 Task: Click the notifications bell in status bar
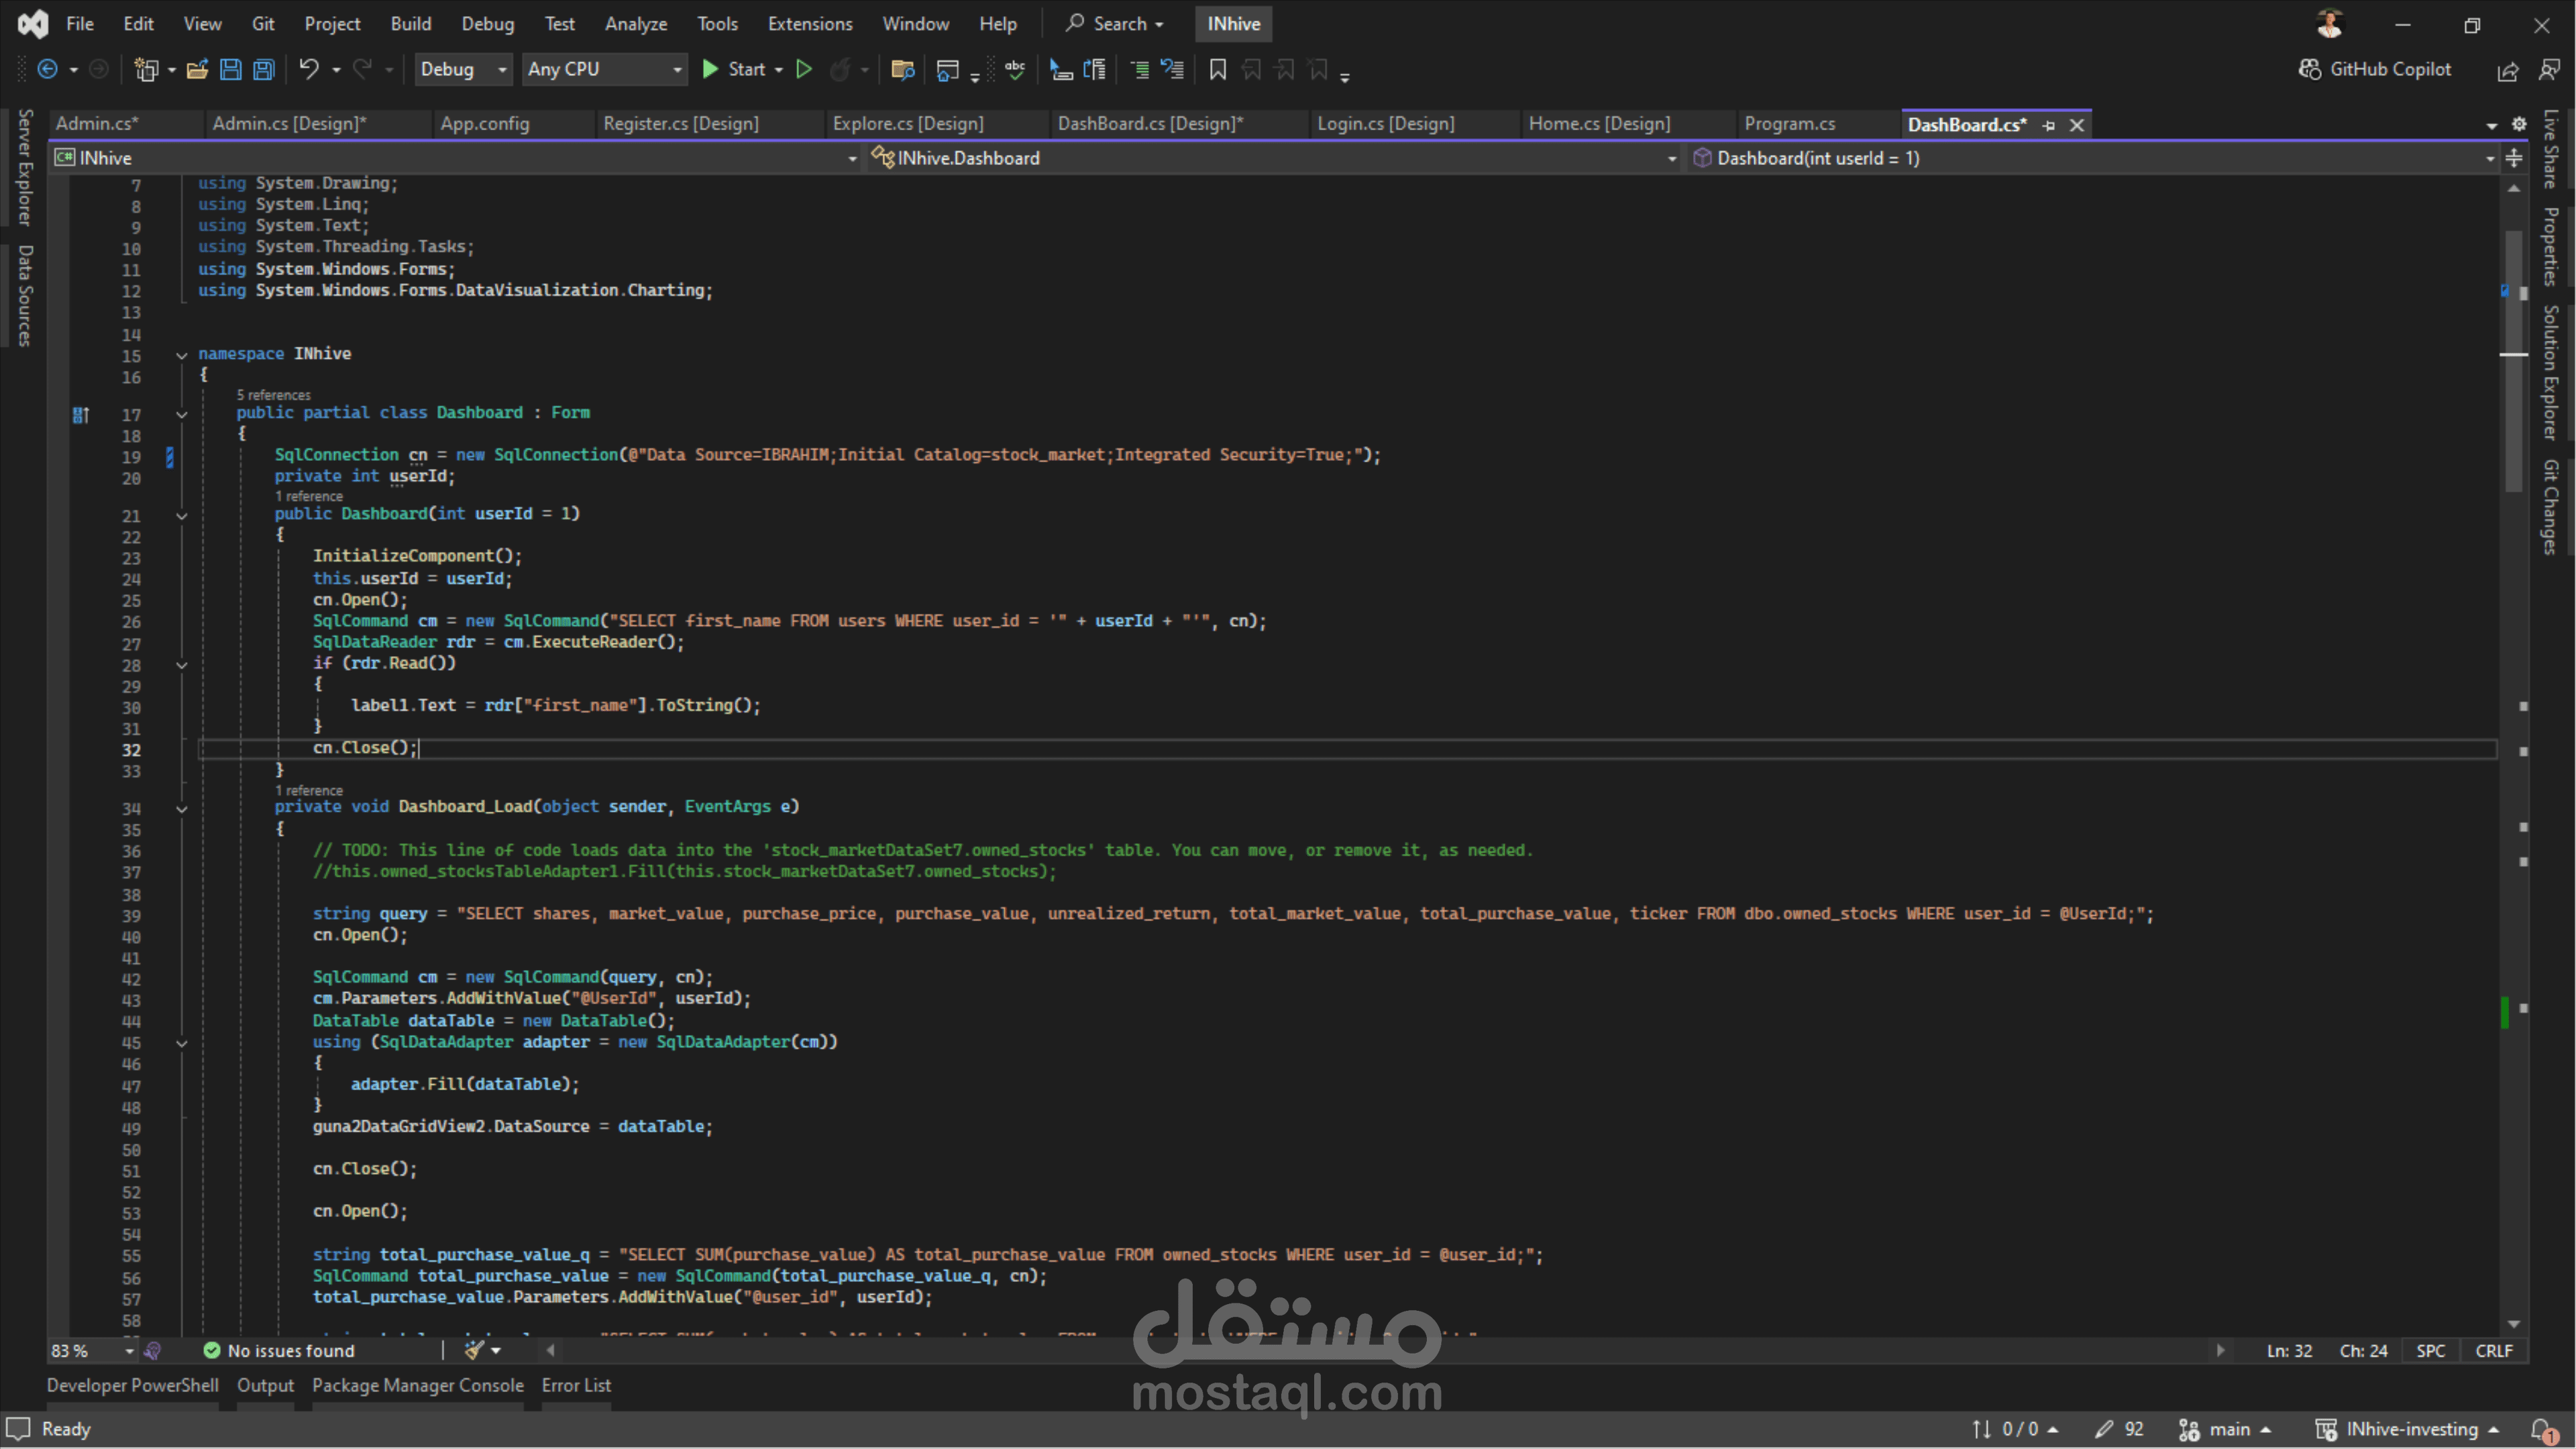(x=2542, y=1429)
